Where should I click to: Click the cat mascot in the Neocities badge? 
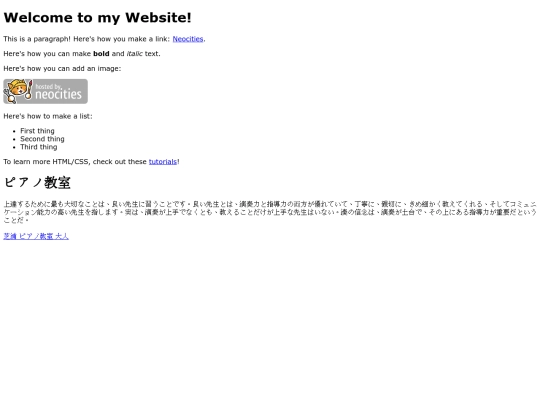tap(18, 91)
